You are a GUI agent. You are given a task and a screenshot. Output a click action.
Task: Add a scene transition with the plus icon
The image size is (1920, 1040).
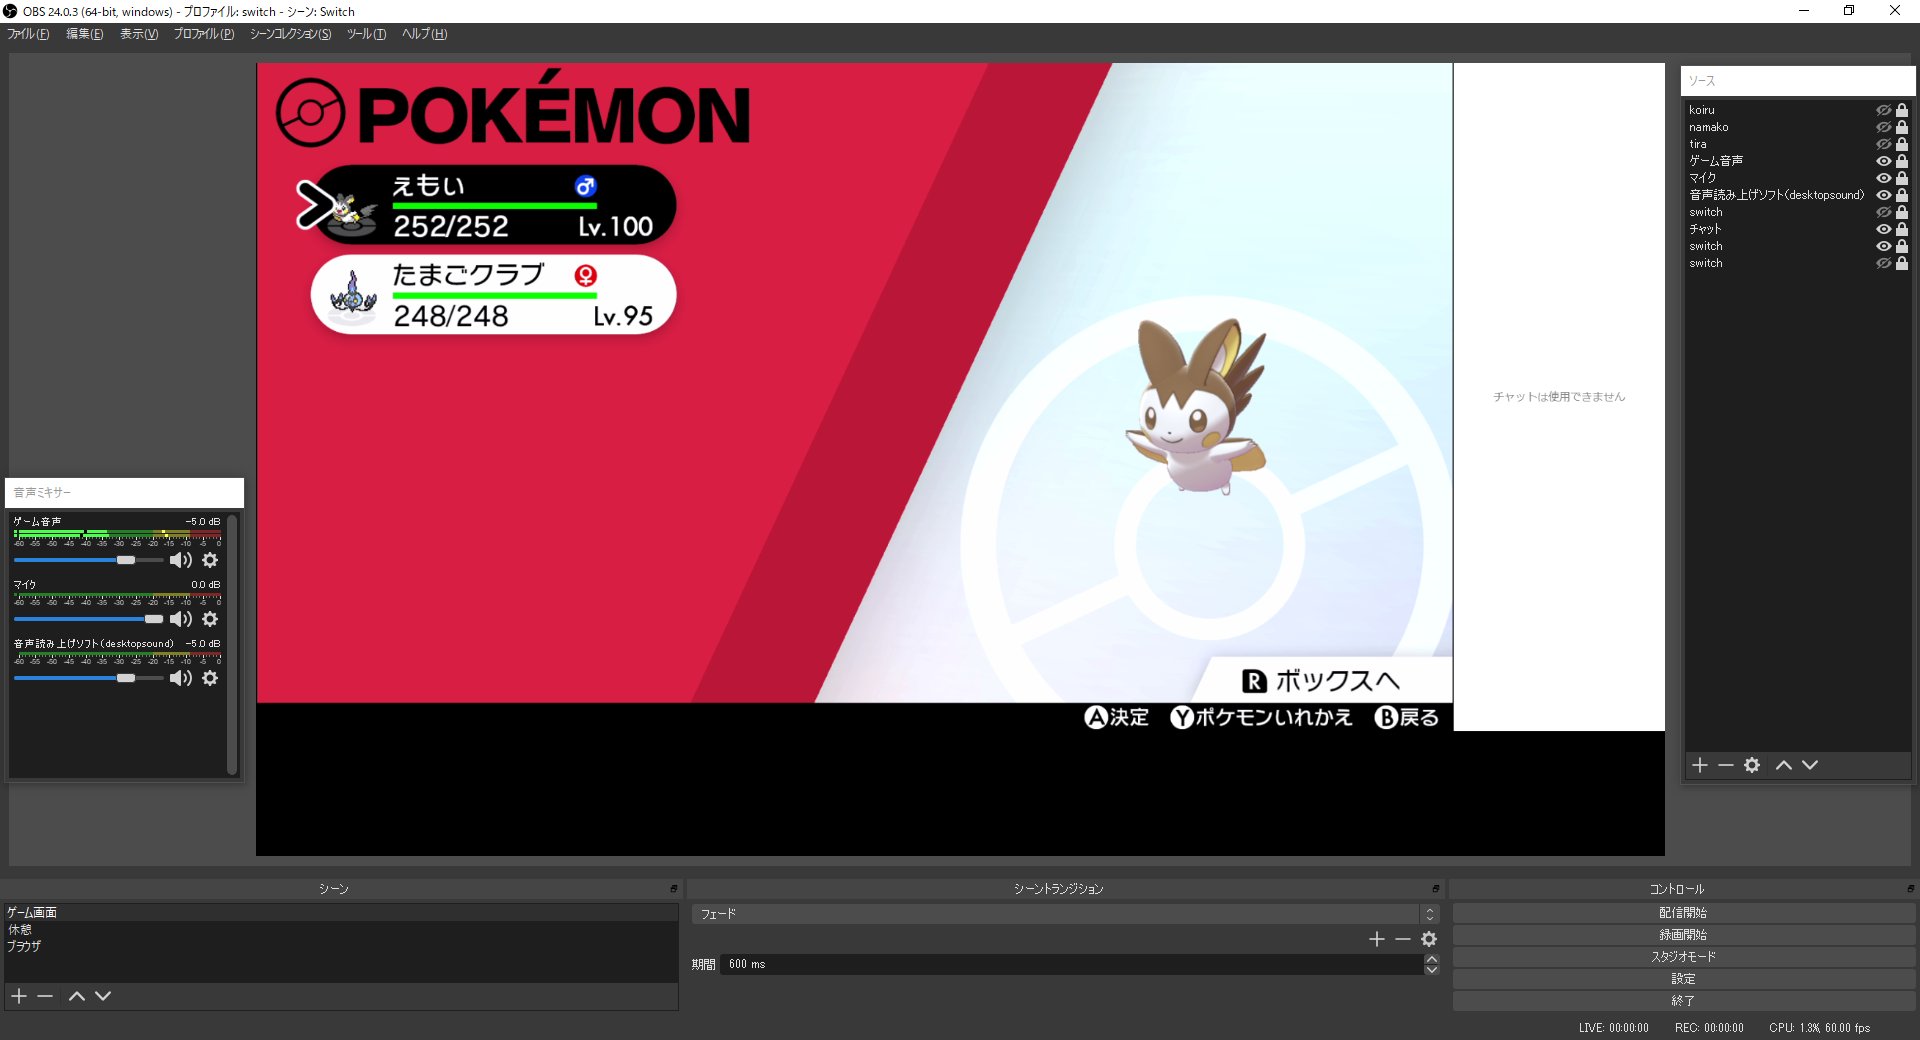click(1377, 939)
